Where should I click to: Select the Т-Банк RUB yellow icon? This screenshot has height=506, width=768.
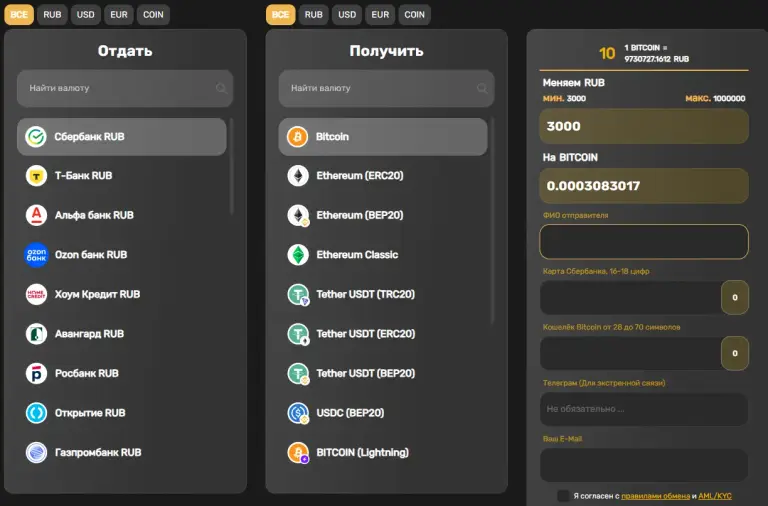36,176
